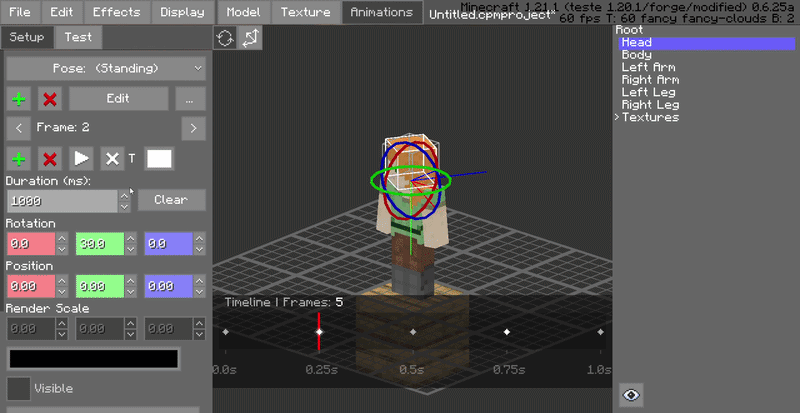Add a new frame with green plus

click(x=19, y=159)
